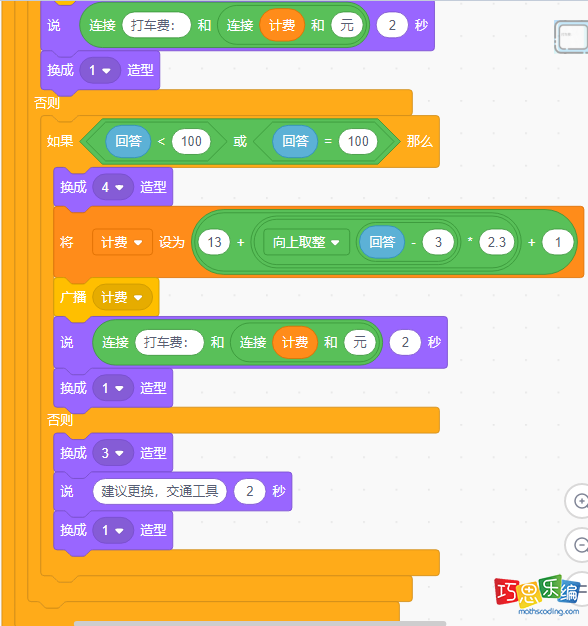The image size is (588, 626).
Task: Open the costume dropdown showing 4
Action: coord(113,187)
